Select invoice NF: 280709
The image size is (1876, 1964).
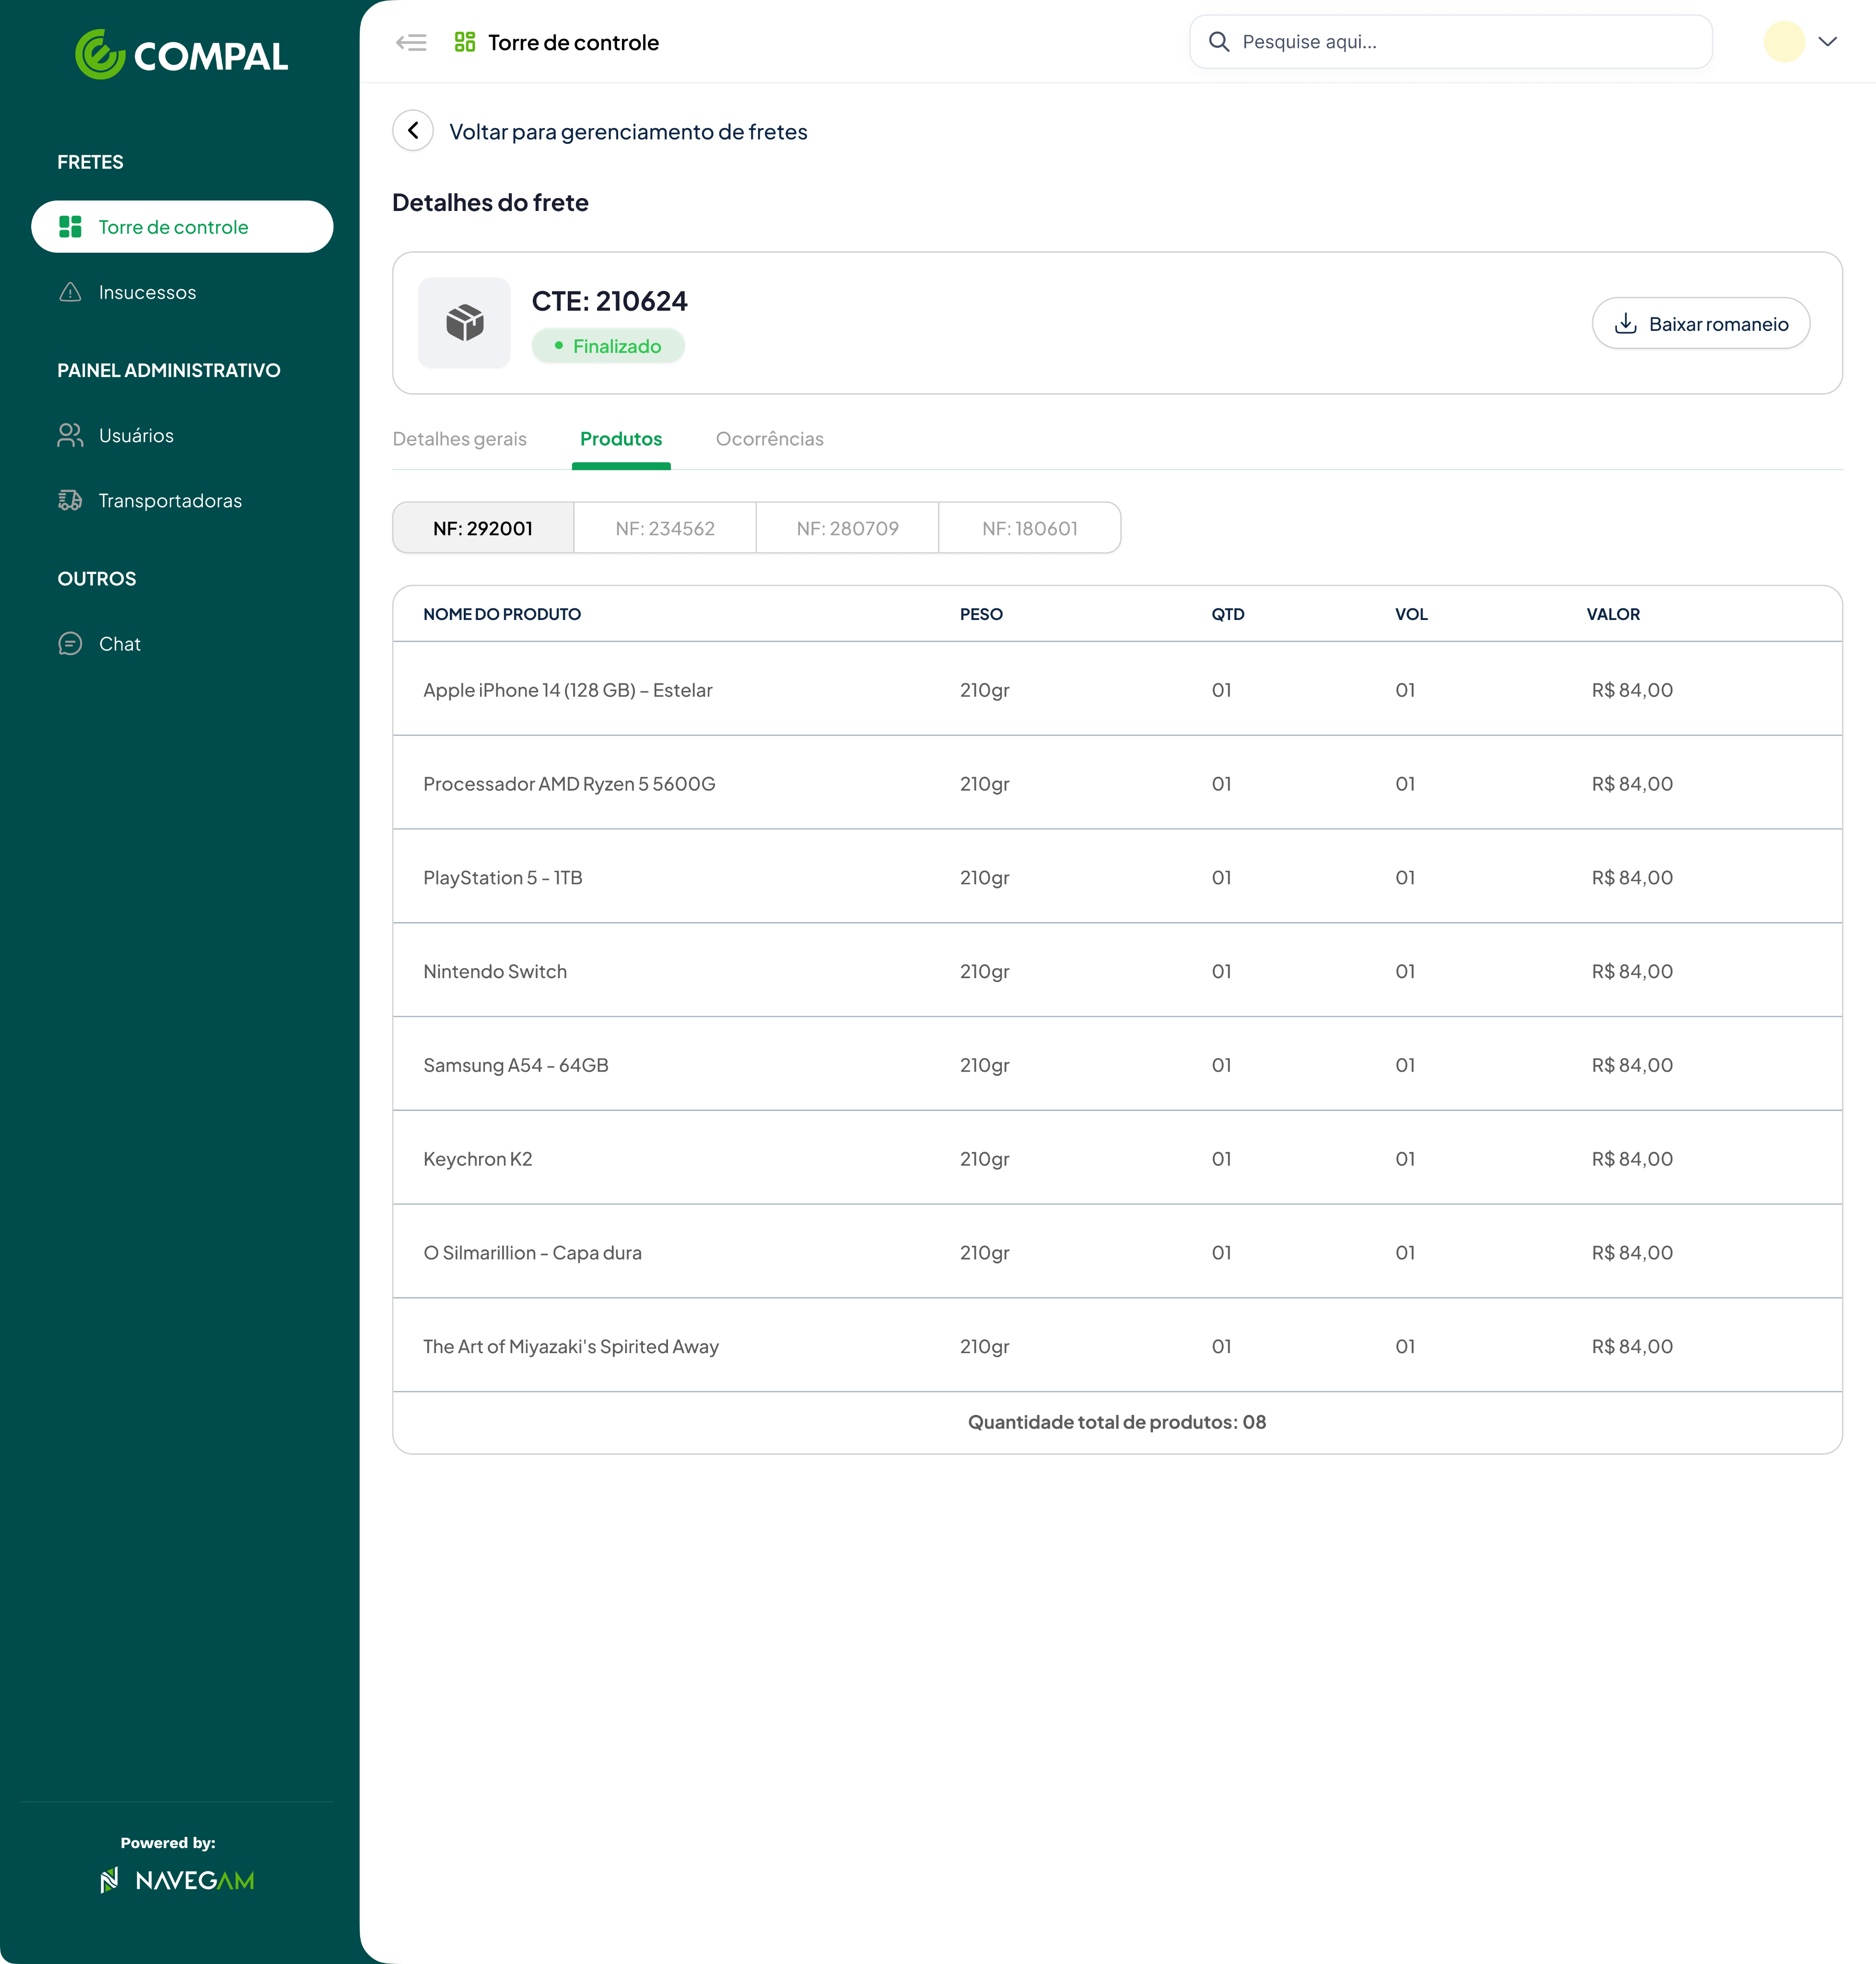click(x=847, y=528)
